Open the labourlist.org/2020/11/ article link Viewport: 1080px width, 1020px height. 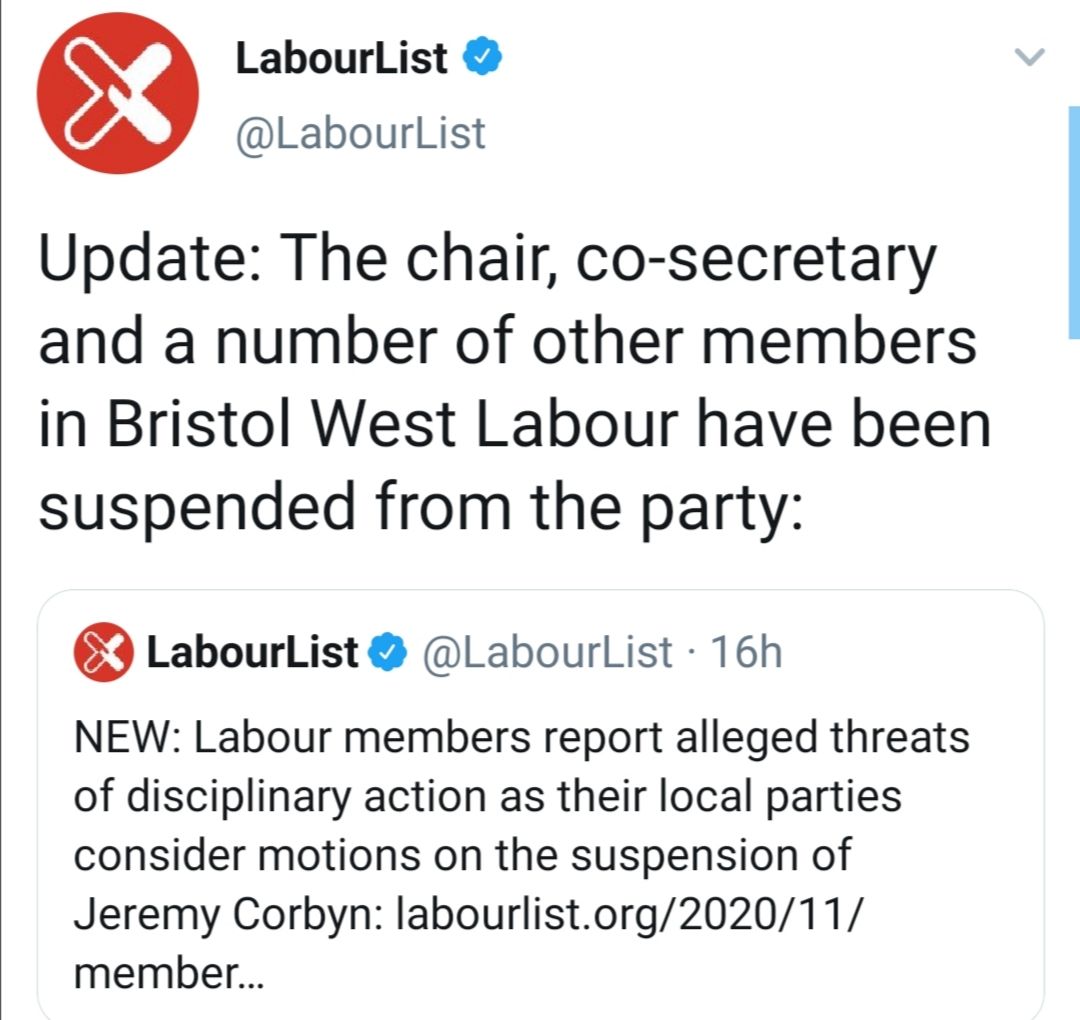pos(628,914)
